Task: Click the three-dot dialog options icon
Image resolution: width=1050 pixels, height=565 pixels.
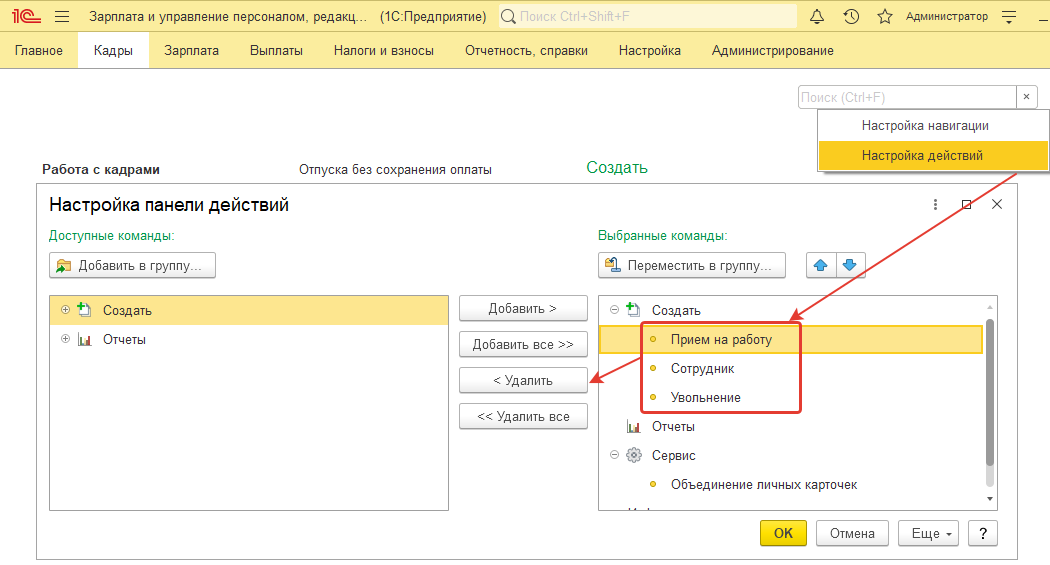Action: pyautogui.click(x=935, y=204)
